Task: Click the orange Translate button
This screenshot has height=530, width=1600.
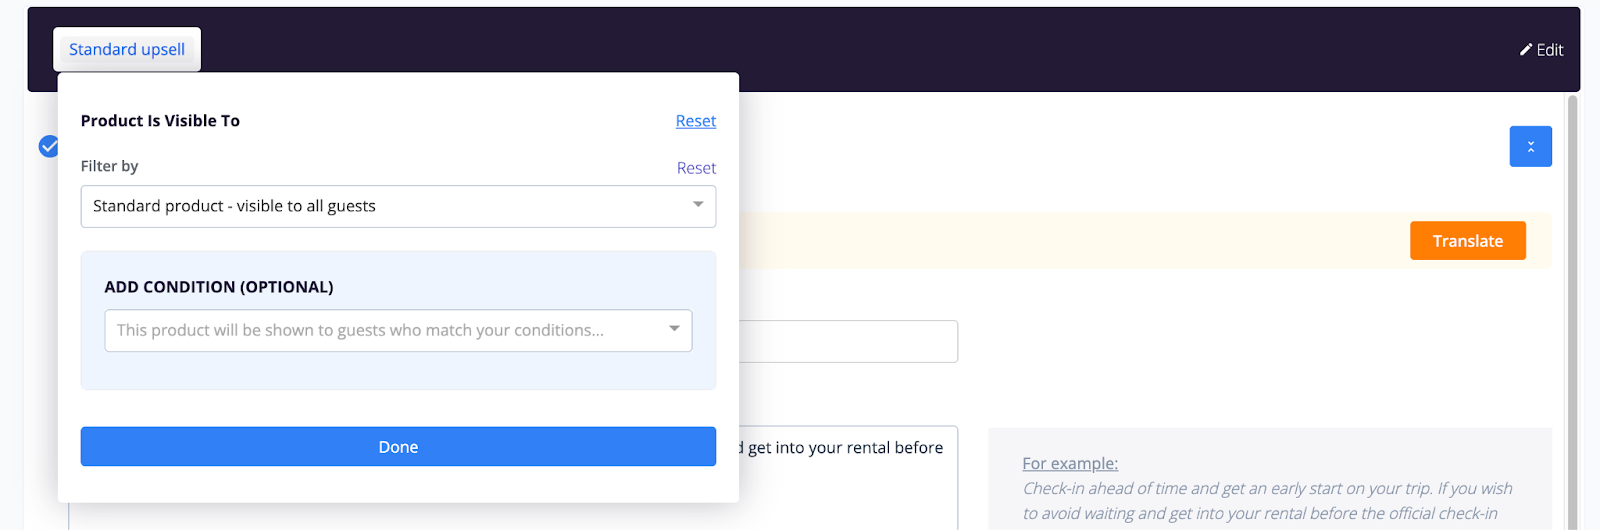Action: point(1467,241)
